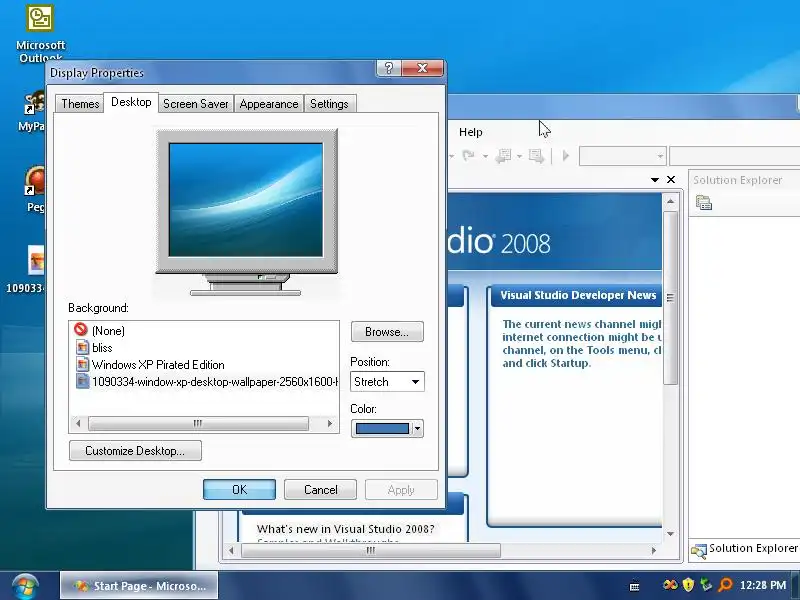Click the colorful infinity-shaped tray icon

(x=670, y=585)
